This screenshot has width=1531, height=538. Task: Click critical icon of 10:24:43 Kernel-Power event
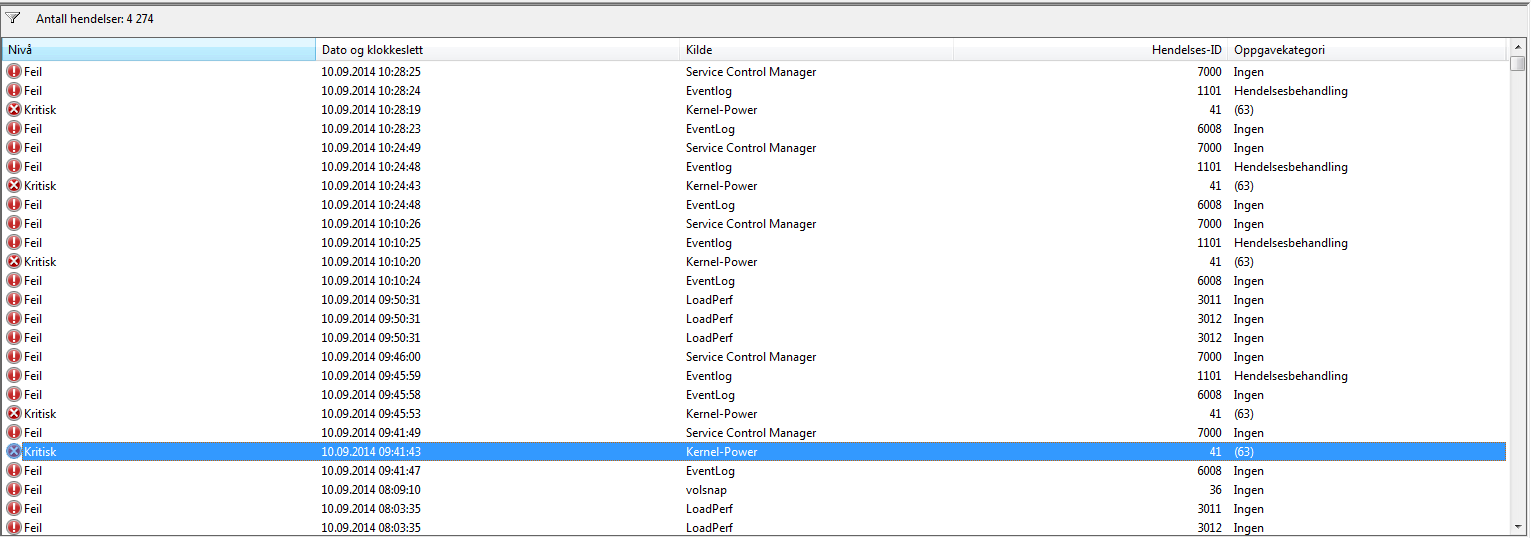[x=14, y=186]
